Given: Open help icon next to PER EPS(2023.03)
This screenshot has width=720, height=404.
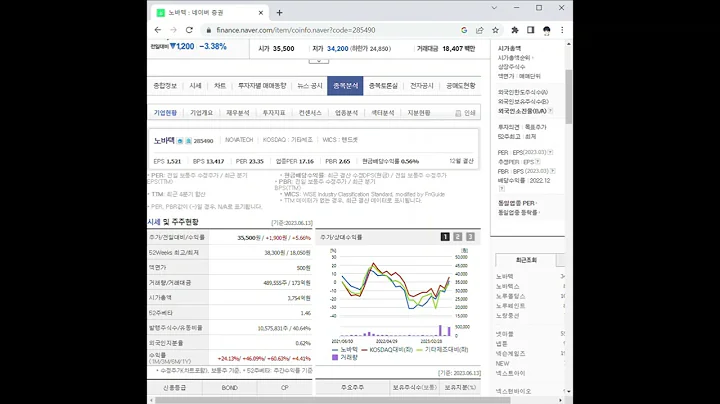Looking at the screenshot, I should pos(550,152).
